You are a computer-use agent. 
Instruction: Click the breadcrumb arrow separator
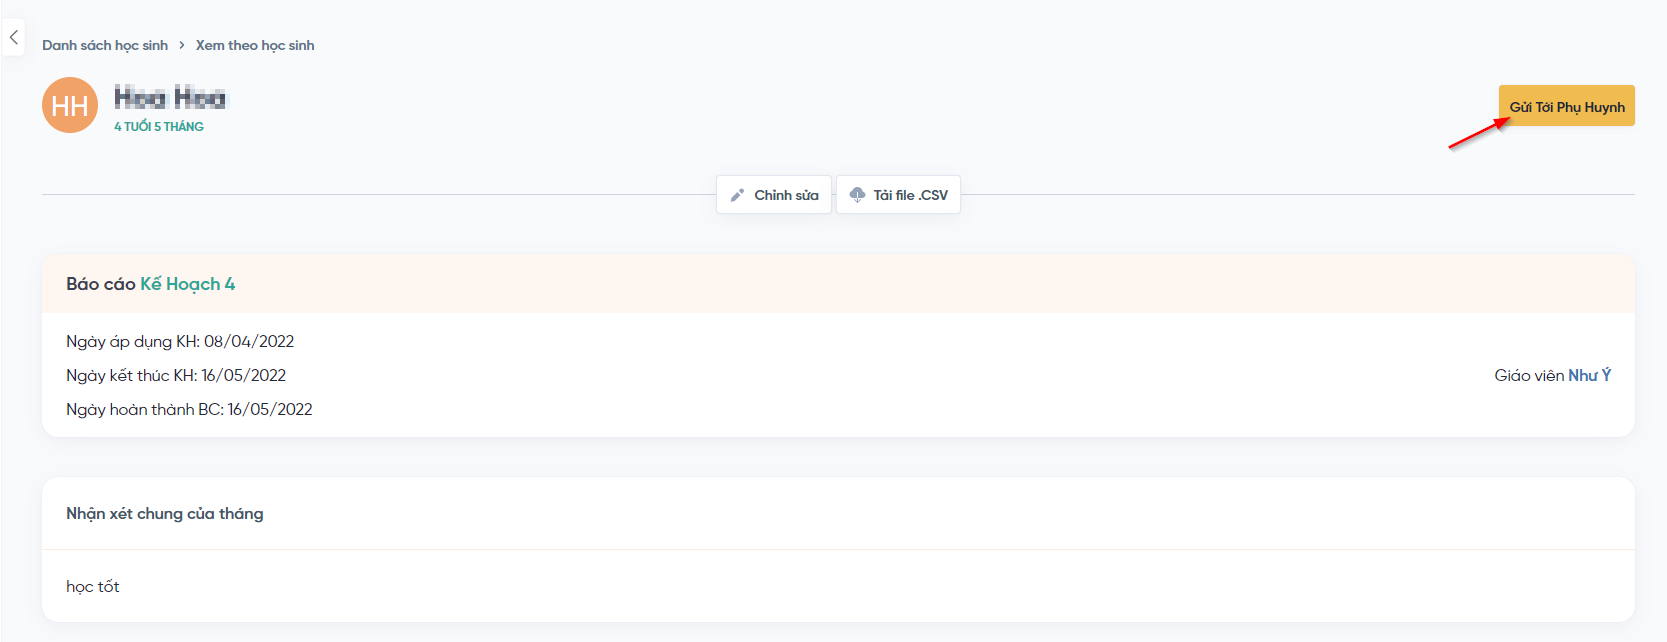[x=182, y=46]
